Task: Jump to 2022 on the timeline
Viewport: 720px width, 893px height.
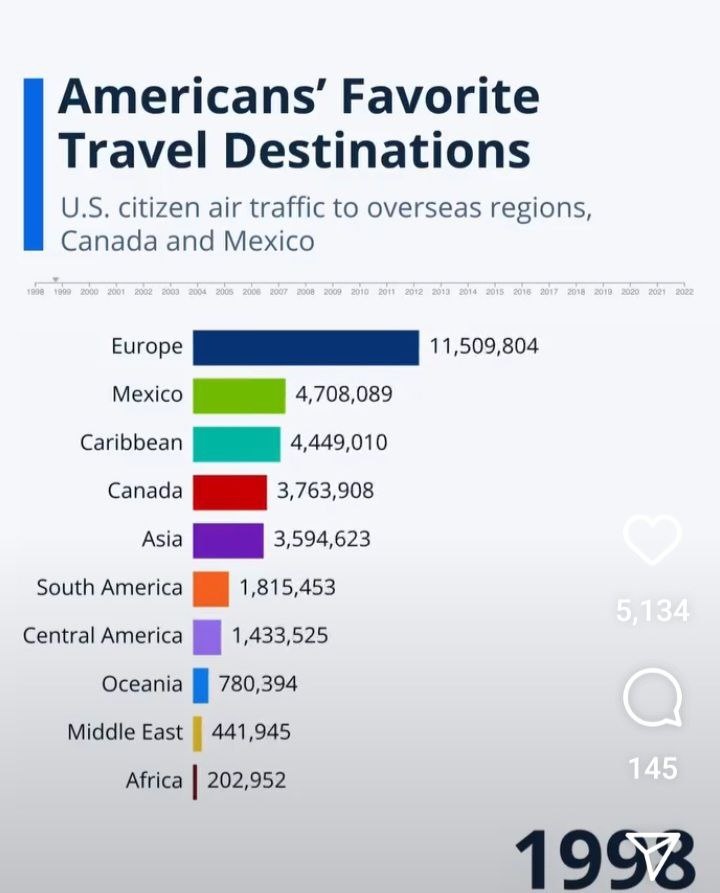Action: pos(684,292)
